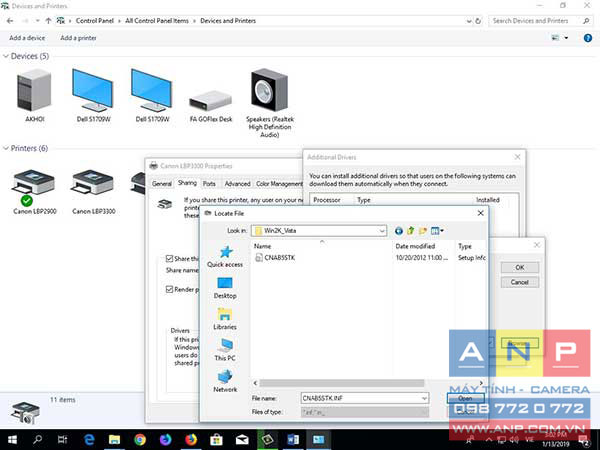Open Task View on taskbar
The width and height of the screenshot is (600, 450).
click(63, 440)
